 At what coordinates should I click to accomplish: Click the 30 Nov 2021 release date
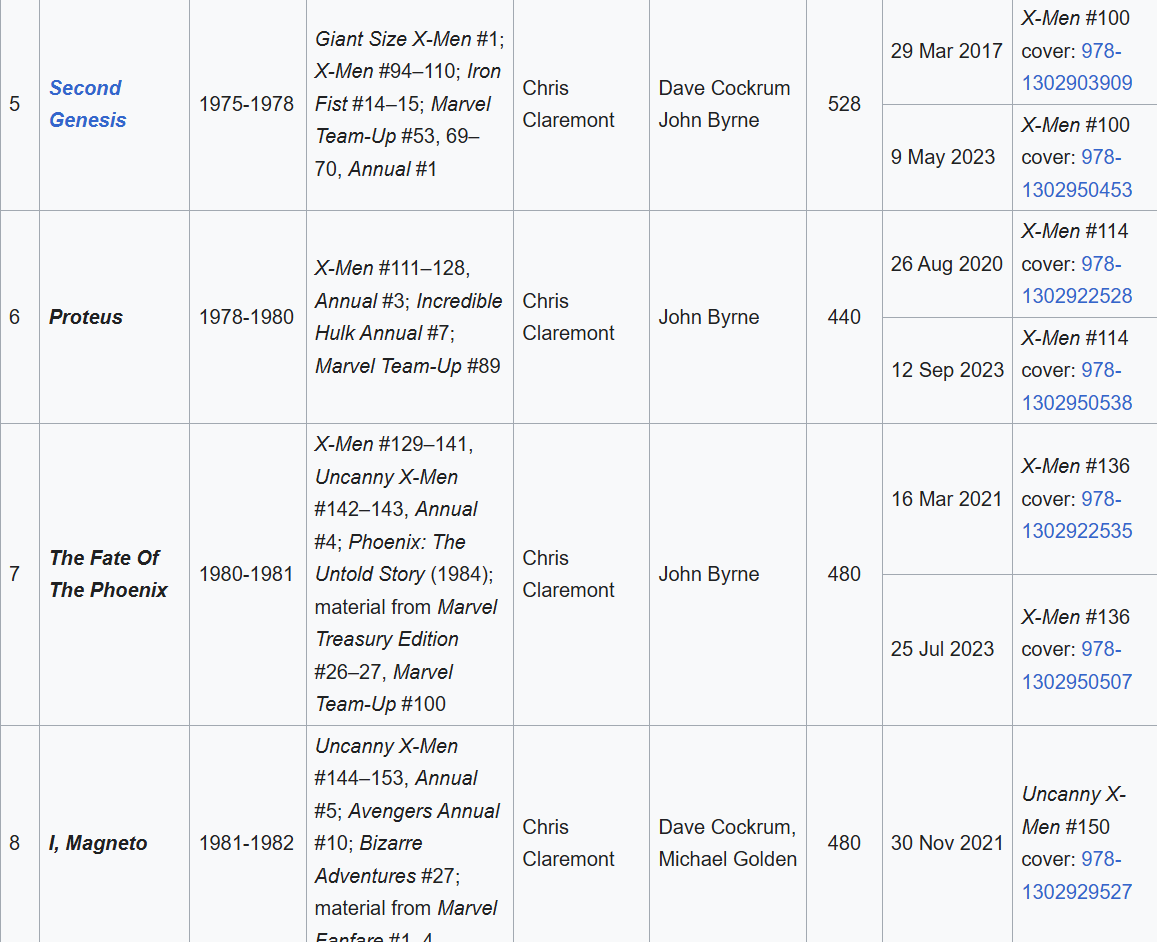(946, 843)
